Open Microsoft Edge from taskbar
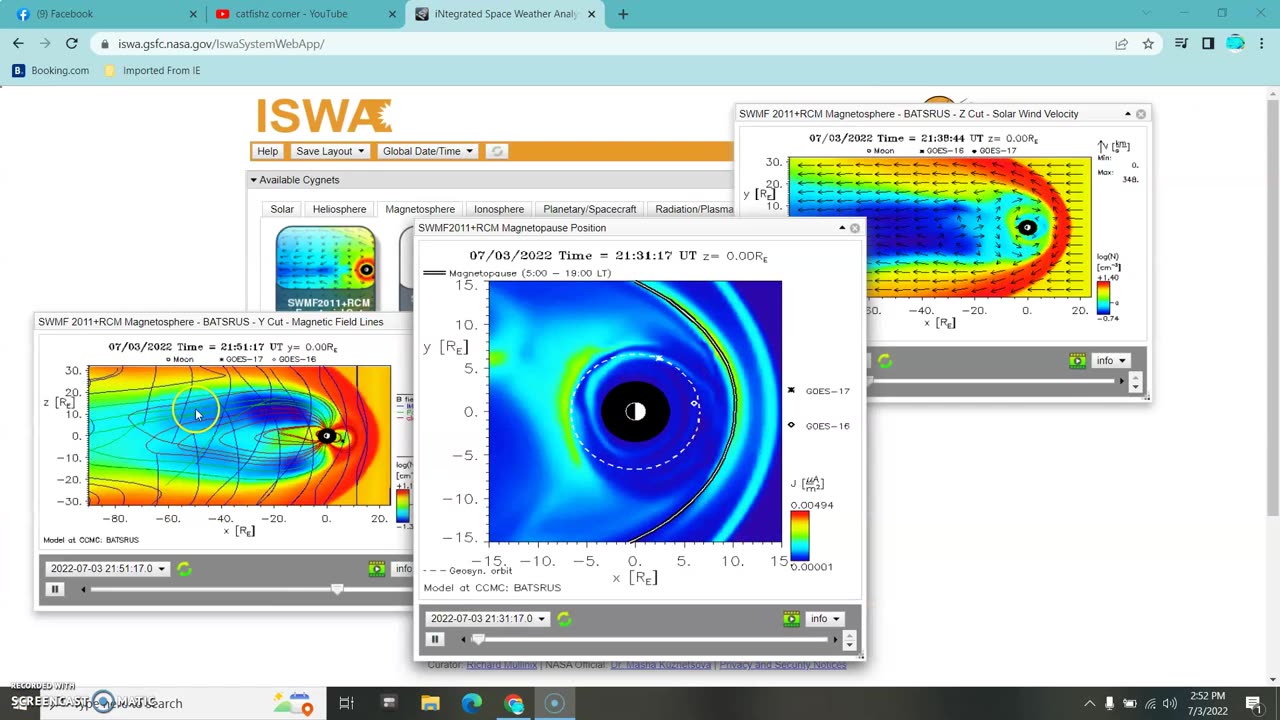The width and height of the screenshot is (1280, 720). [472, 703]
